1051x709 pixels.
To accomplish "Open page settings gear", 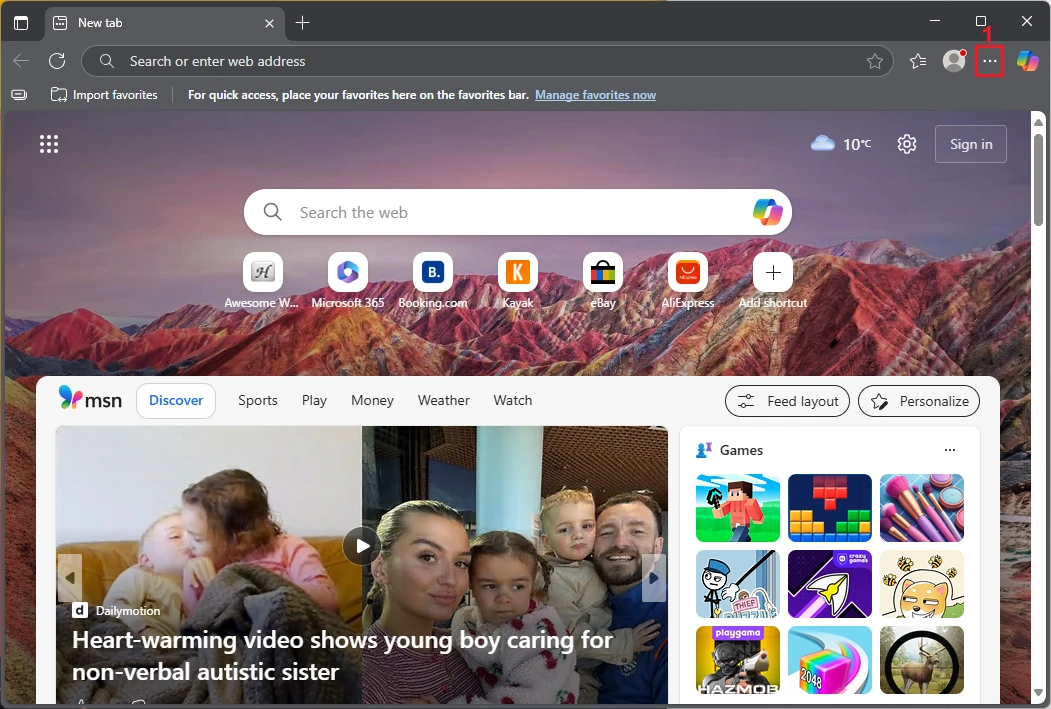I will pos(907,144).
